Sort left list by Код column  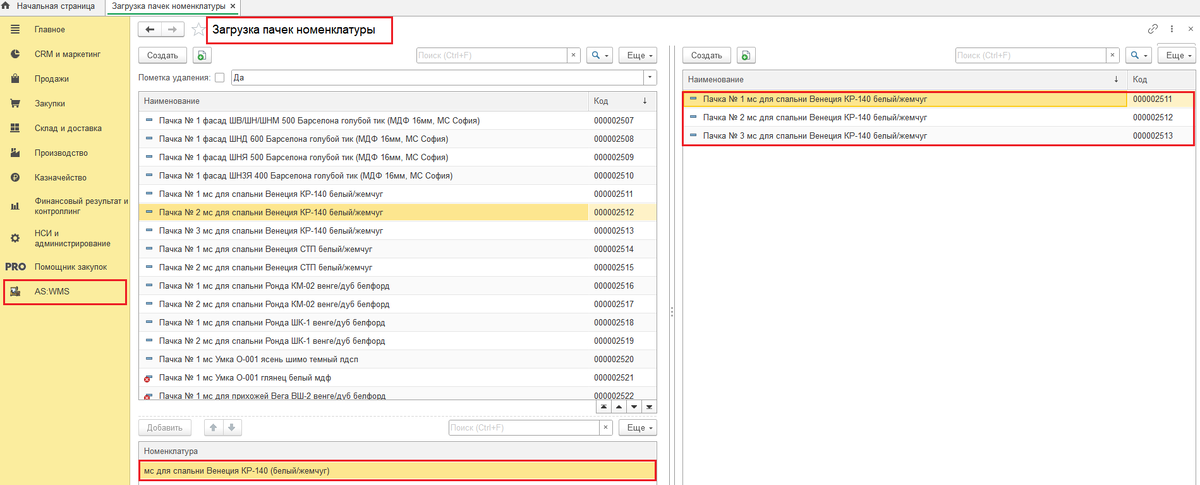pos(623,101)
